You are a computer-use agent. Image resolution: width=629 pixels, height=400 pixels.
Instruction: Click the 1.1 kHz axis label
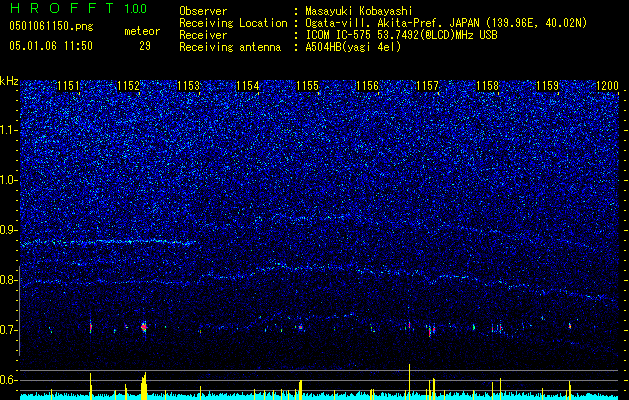coord(9,130)
